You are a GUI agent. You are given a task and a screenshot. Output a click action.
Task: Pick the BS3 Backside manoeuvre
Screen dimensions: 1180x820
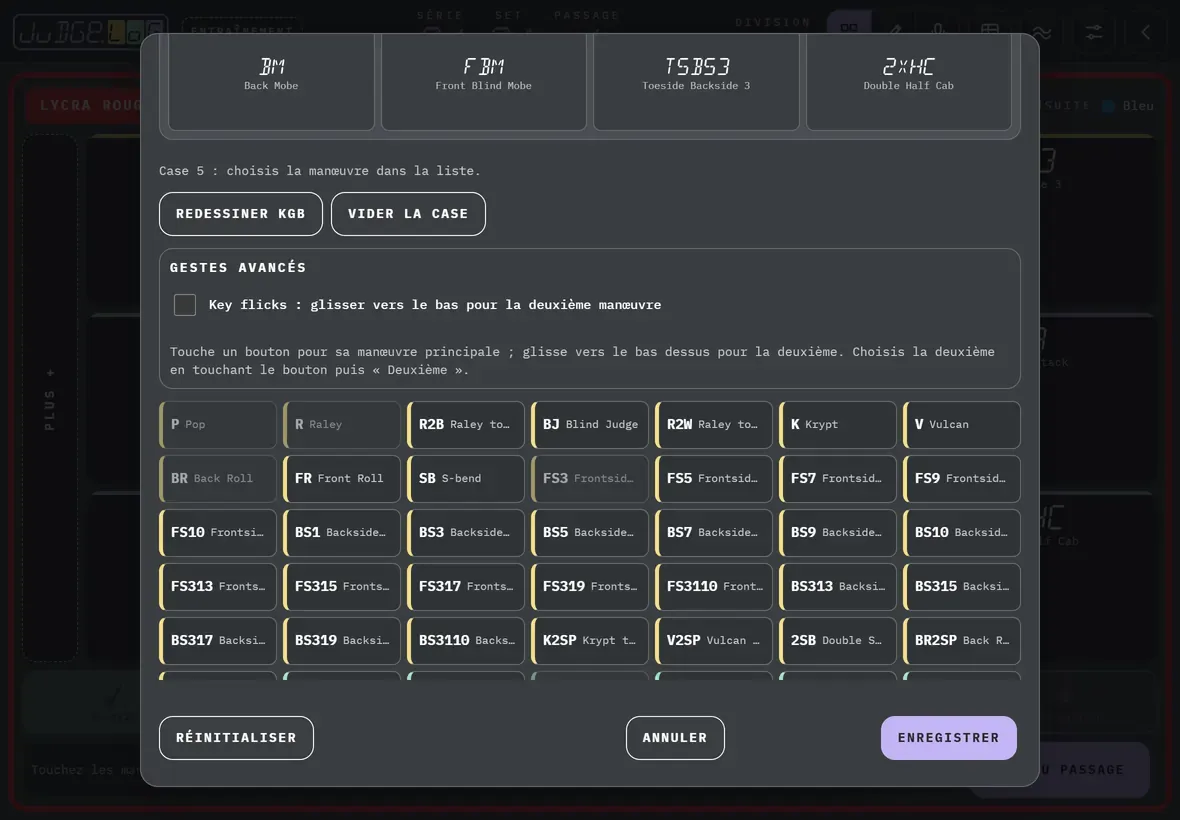(466, 533)
